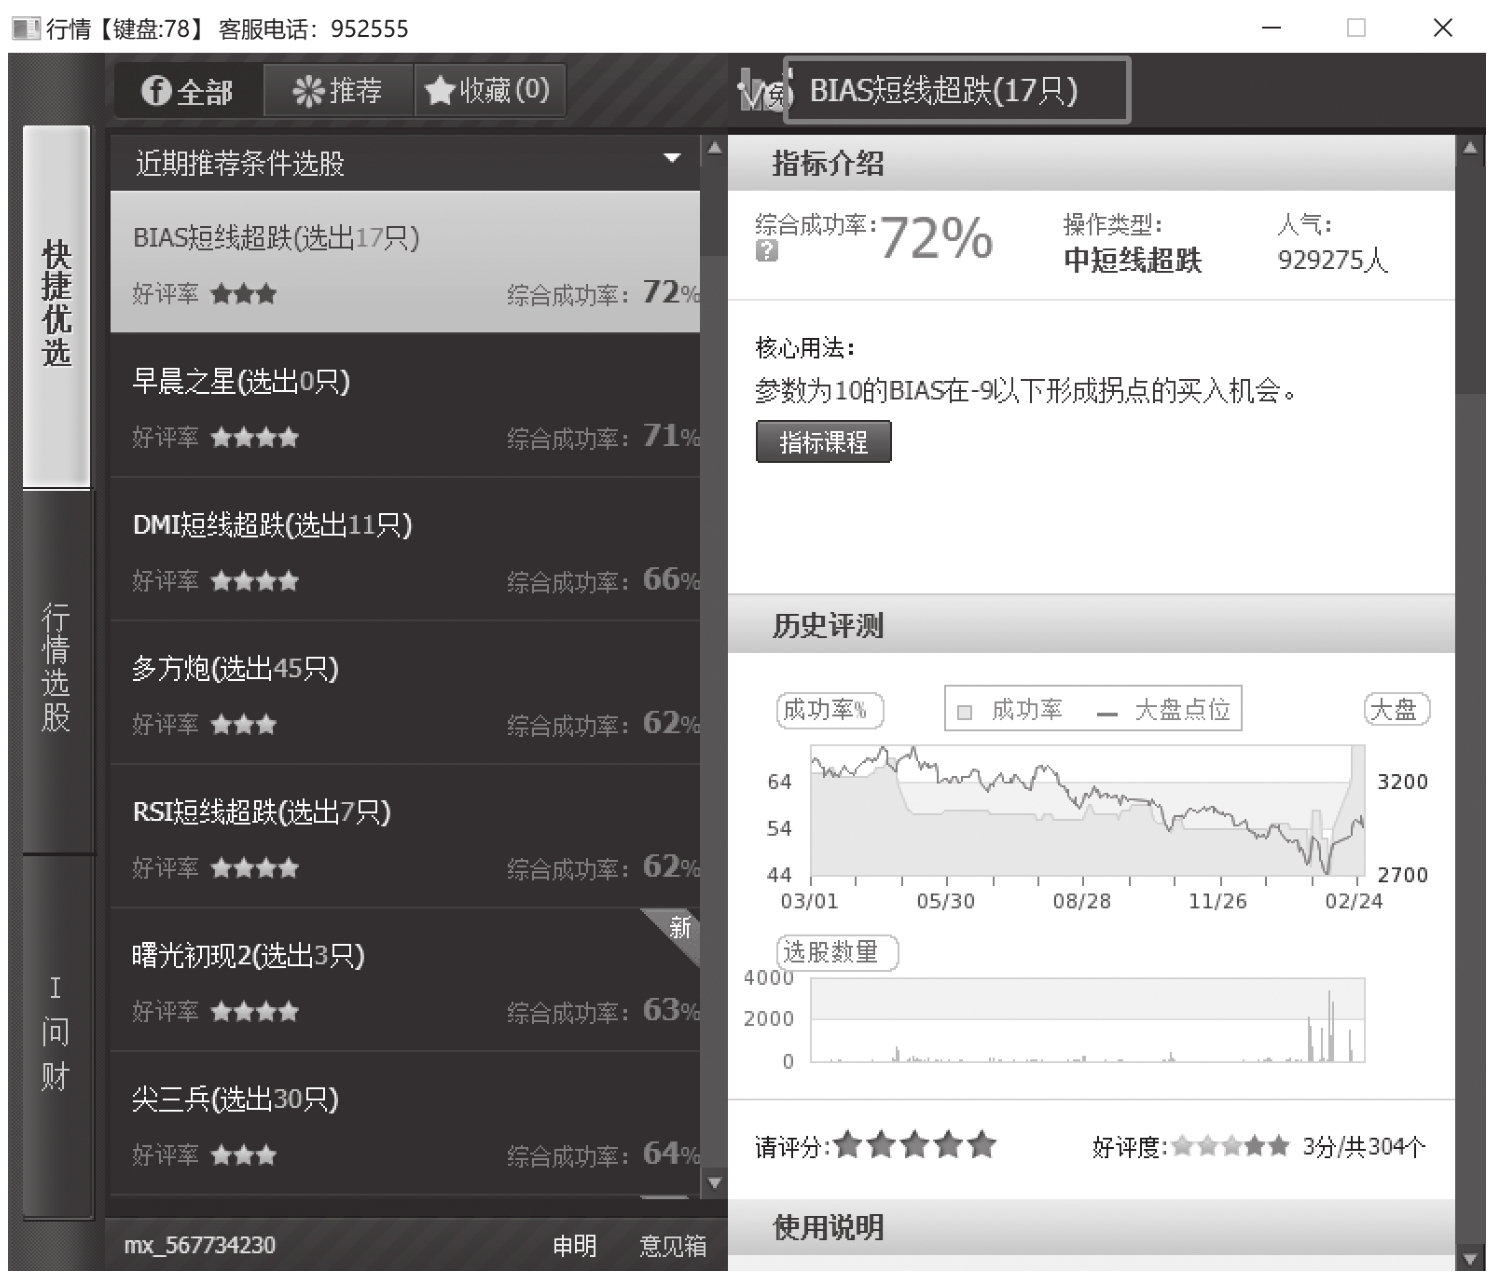Screen dimensions: 1489x1275
Task: Select 多方炮(选出45只) strategy
Action: point(405,693)
